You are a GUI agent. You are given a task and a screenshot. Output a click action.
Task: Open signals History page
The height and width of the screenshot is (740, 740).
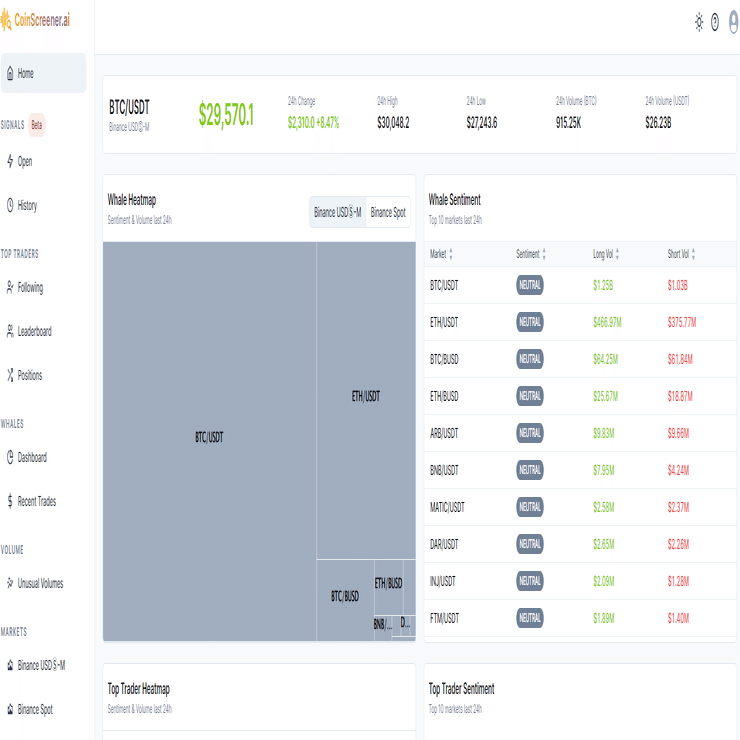click(27, 205)
